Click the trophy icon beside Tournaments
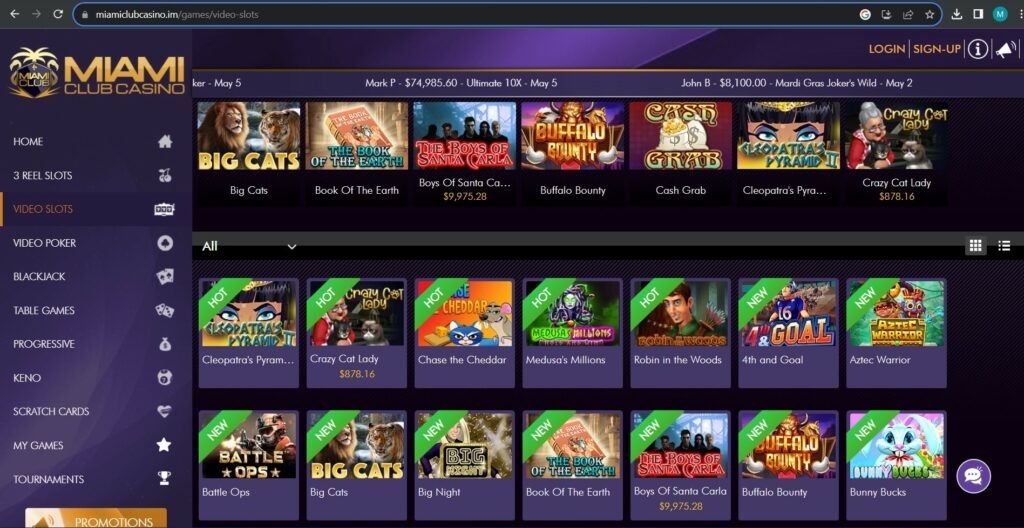Viewport: 1024px width, 528px height. [x=164, y=479]
